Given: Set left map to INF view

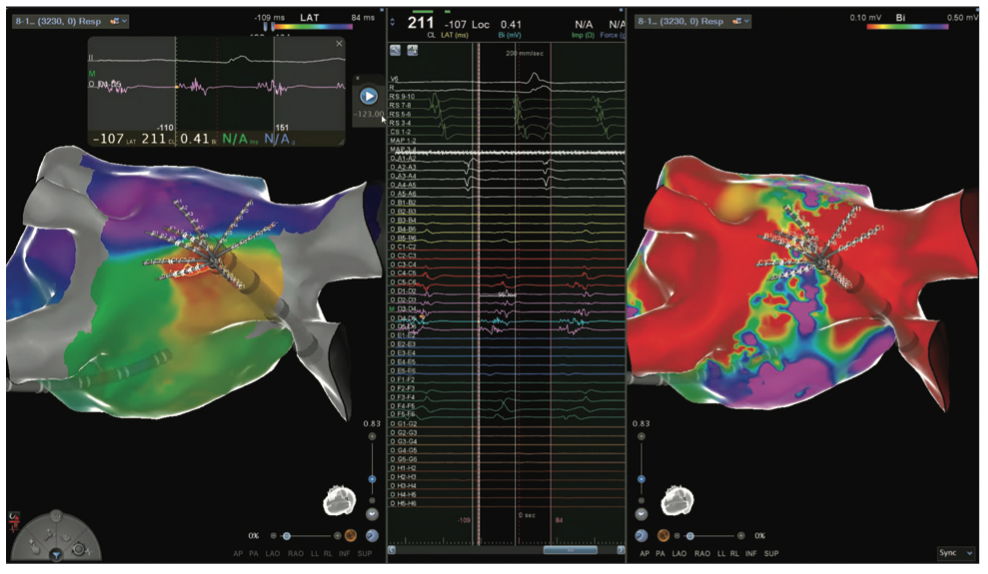Looking at the screenshot, I should pyautogui.click(x=344, y=553).
